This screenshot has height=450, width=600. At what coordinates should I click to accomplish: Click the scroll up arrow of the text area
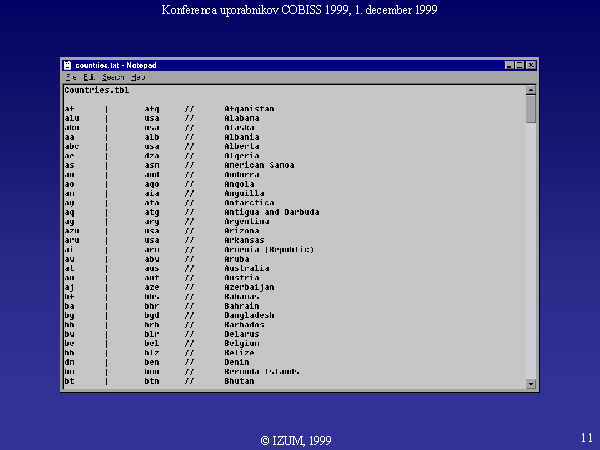pyautogui.click(x=531, y=90)
